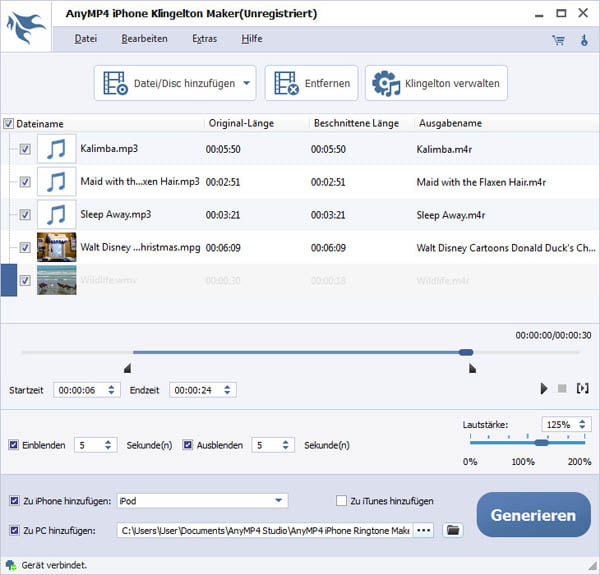Click the playback position handle on the timeline
This screenshot has width=600, height=575.
pos(466,352)
